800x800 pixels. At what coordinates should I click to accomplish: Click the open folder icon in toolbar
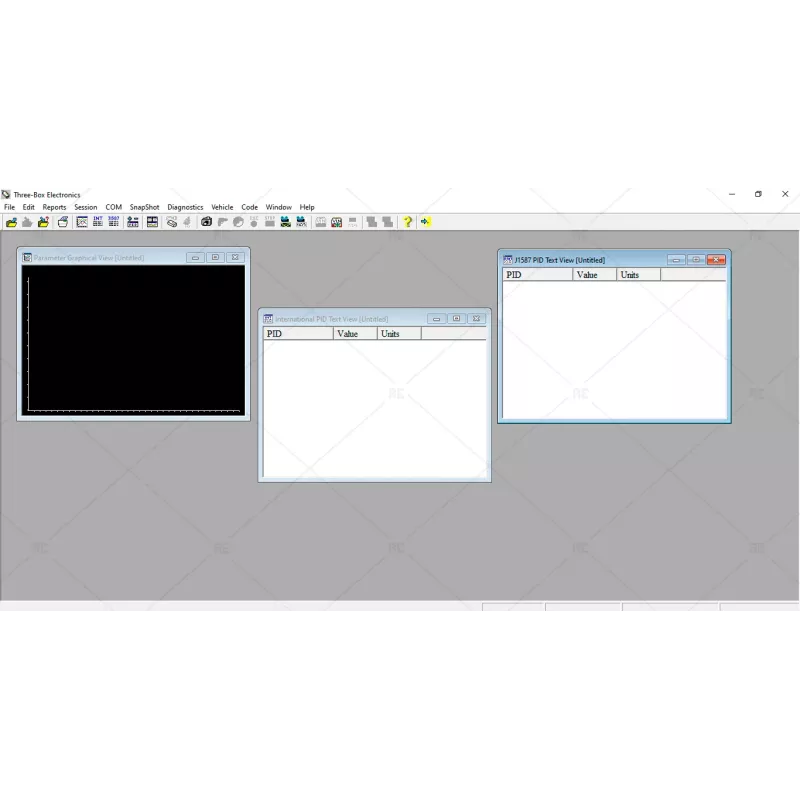[x=11, y=222]
